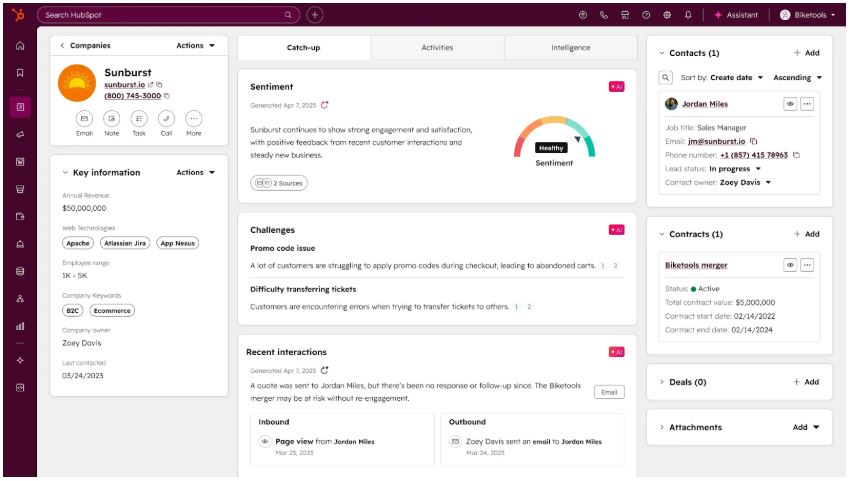Open the bookmarks icon in left sidebar

point(20,73)
